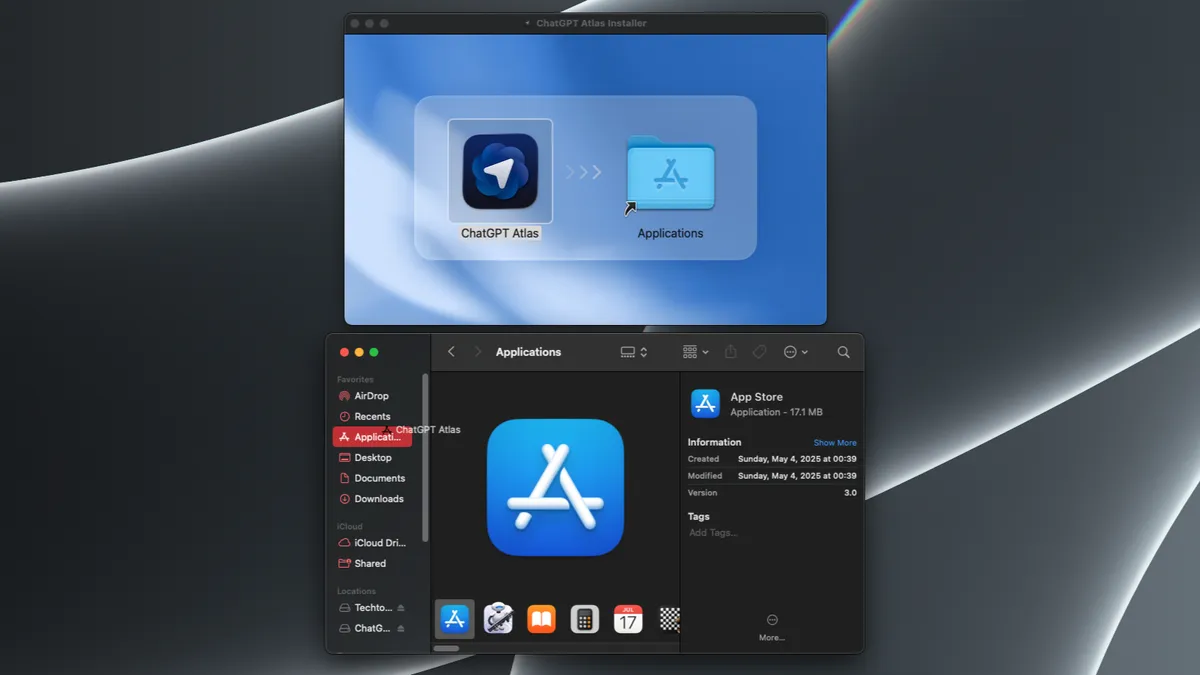This screenshot has height=675, width=1200.
Task: Open the group-by dropdown in the toolbar
Action: click(692, 351)
